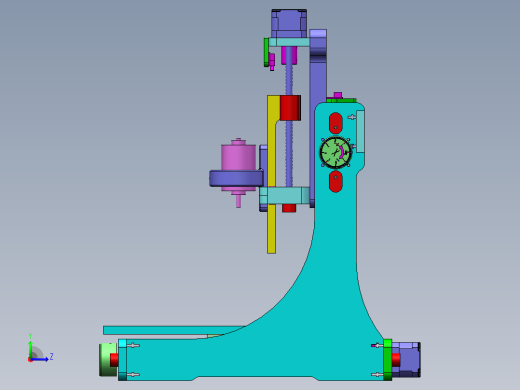The height and width of the screenshot is (390, 520).
Task: Select the magenta knob atop the cyan frame
Action: [338, 95]
